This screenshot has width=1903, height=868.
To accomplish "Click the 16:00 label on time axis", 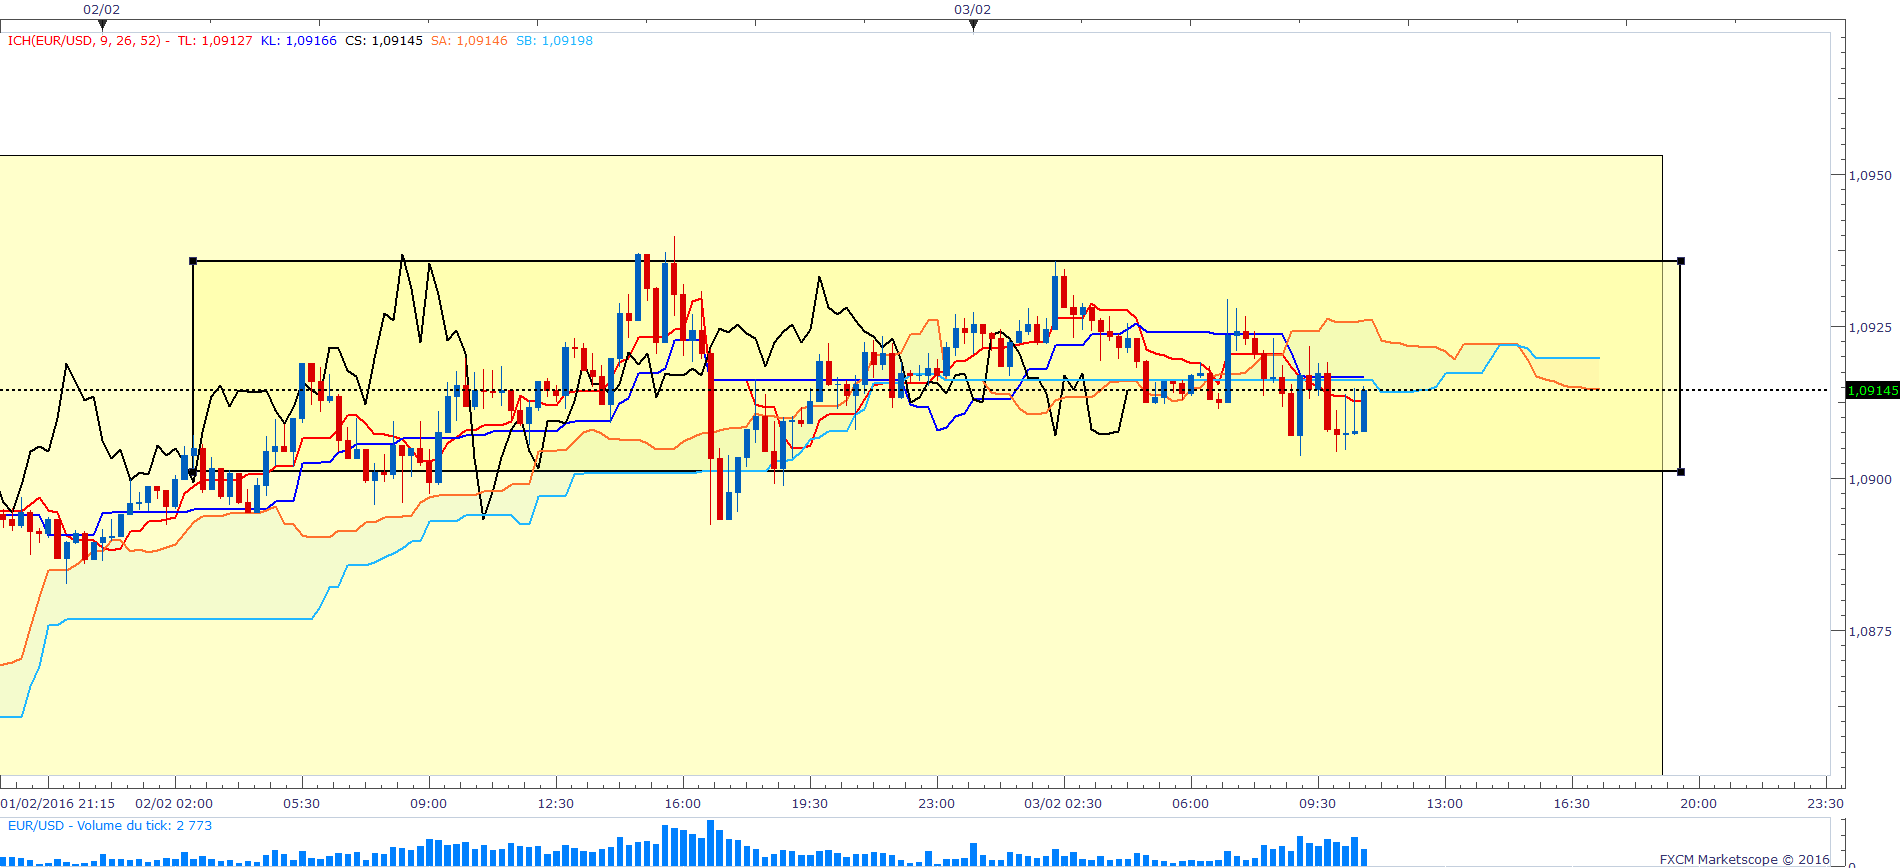I will (x=683, y=804).
